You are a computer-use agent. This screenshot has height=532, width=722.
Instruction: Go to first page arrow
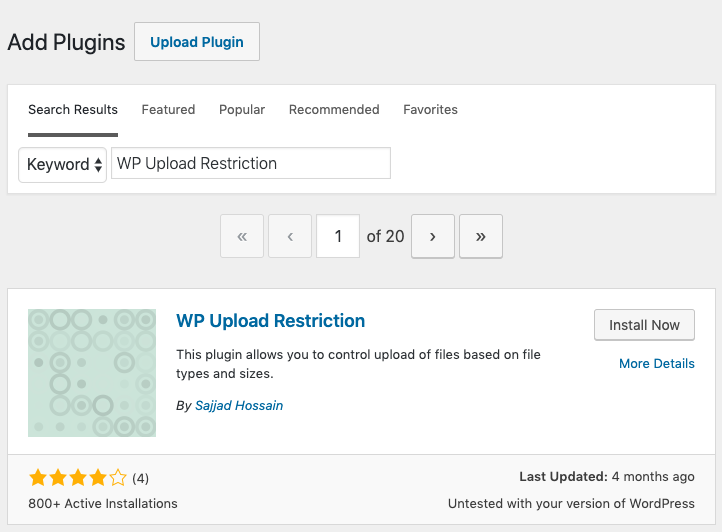point(242,237)
